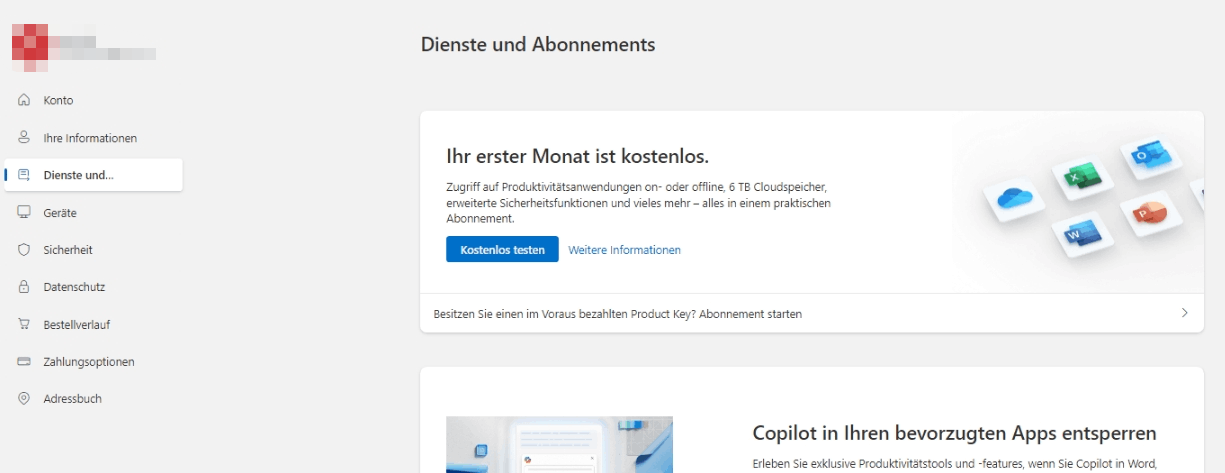The image size is (1225, 473).
Task: Click the Sicherheit shield icon
Action: pos(25,250)
